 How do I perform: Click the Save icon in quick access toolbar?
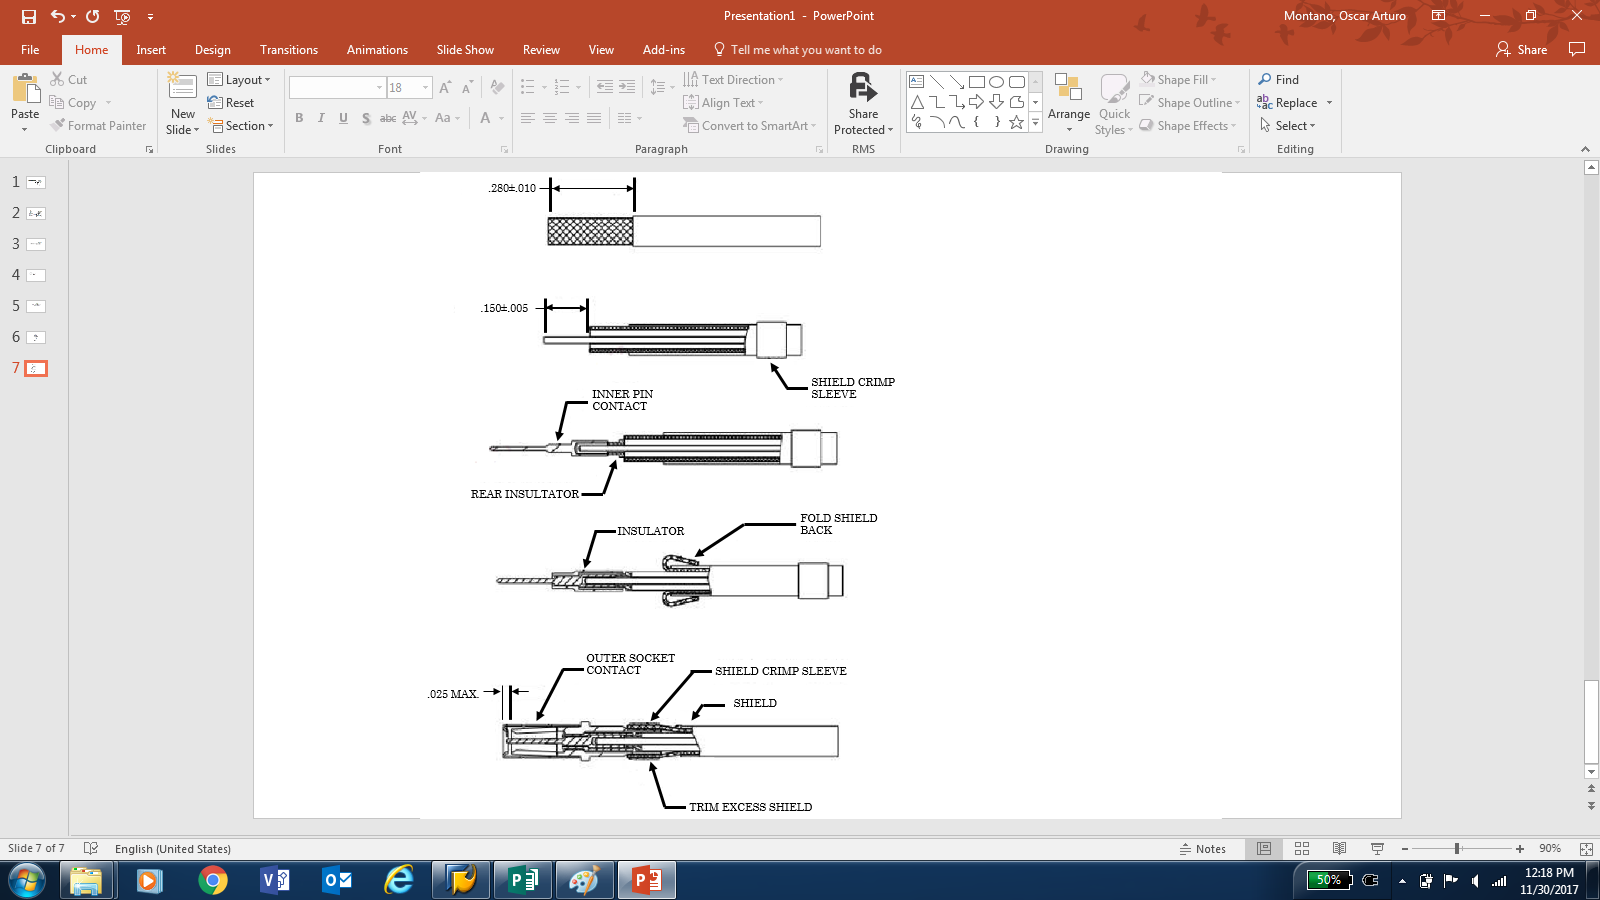pyautogui.click(x=29, y=16)
